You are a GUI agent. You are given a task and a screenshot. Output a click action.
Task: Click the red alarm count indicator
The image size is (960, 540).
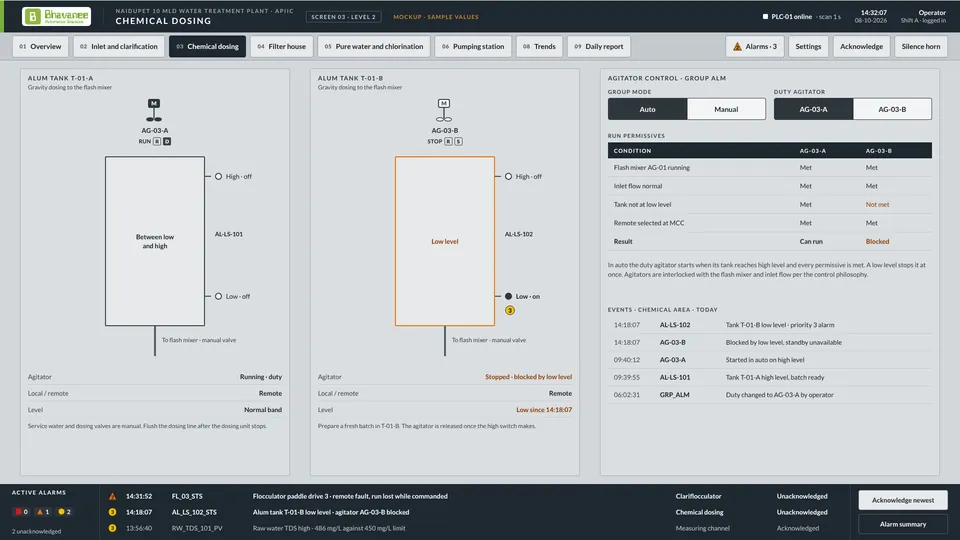[x=21, y=512]
